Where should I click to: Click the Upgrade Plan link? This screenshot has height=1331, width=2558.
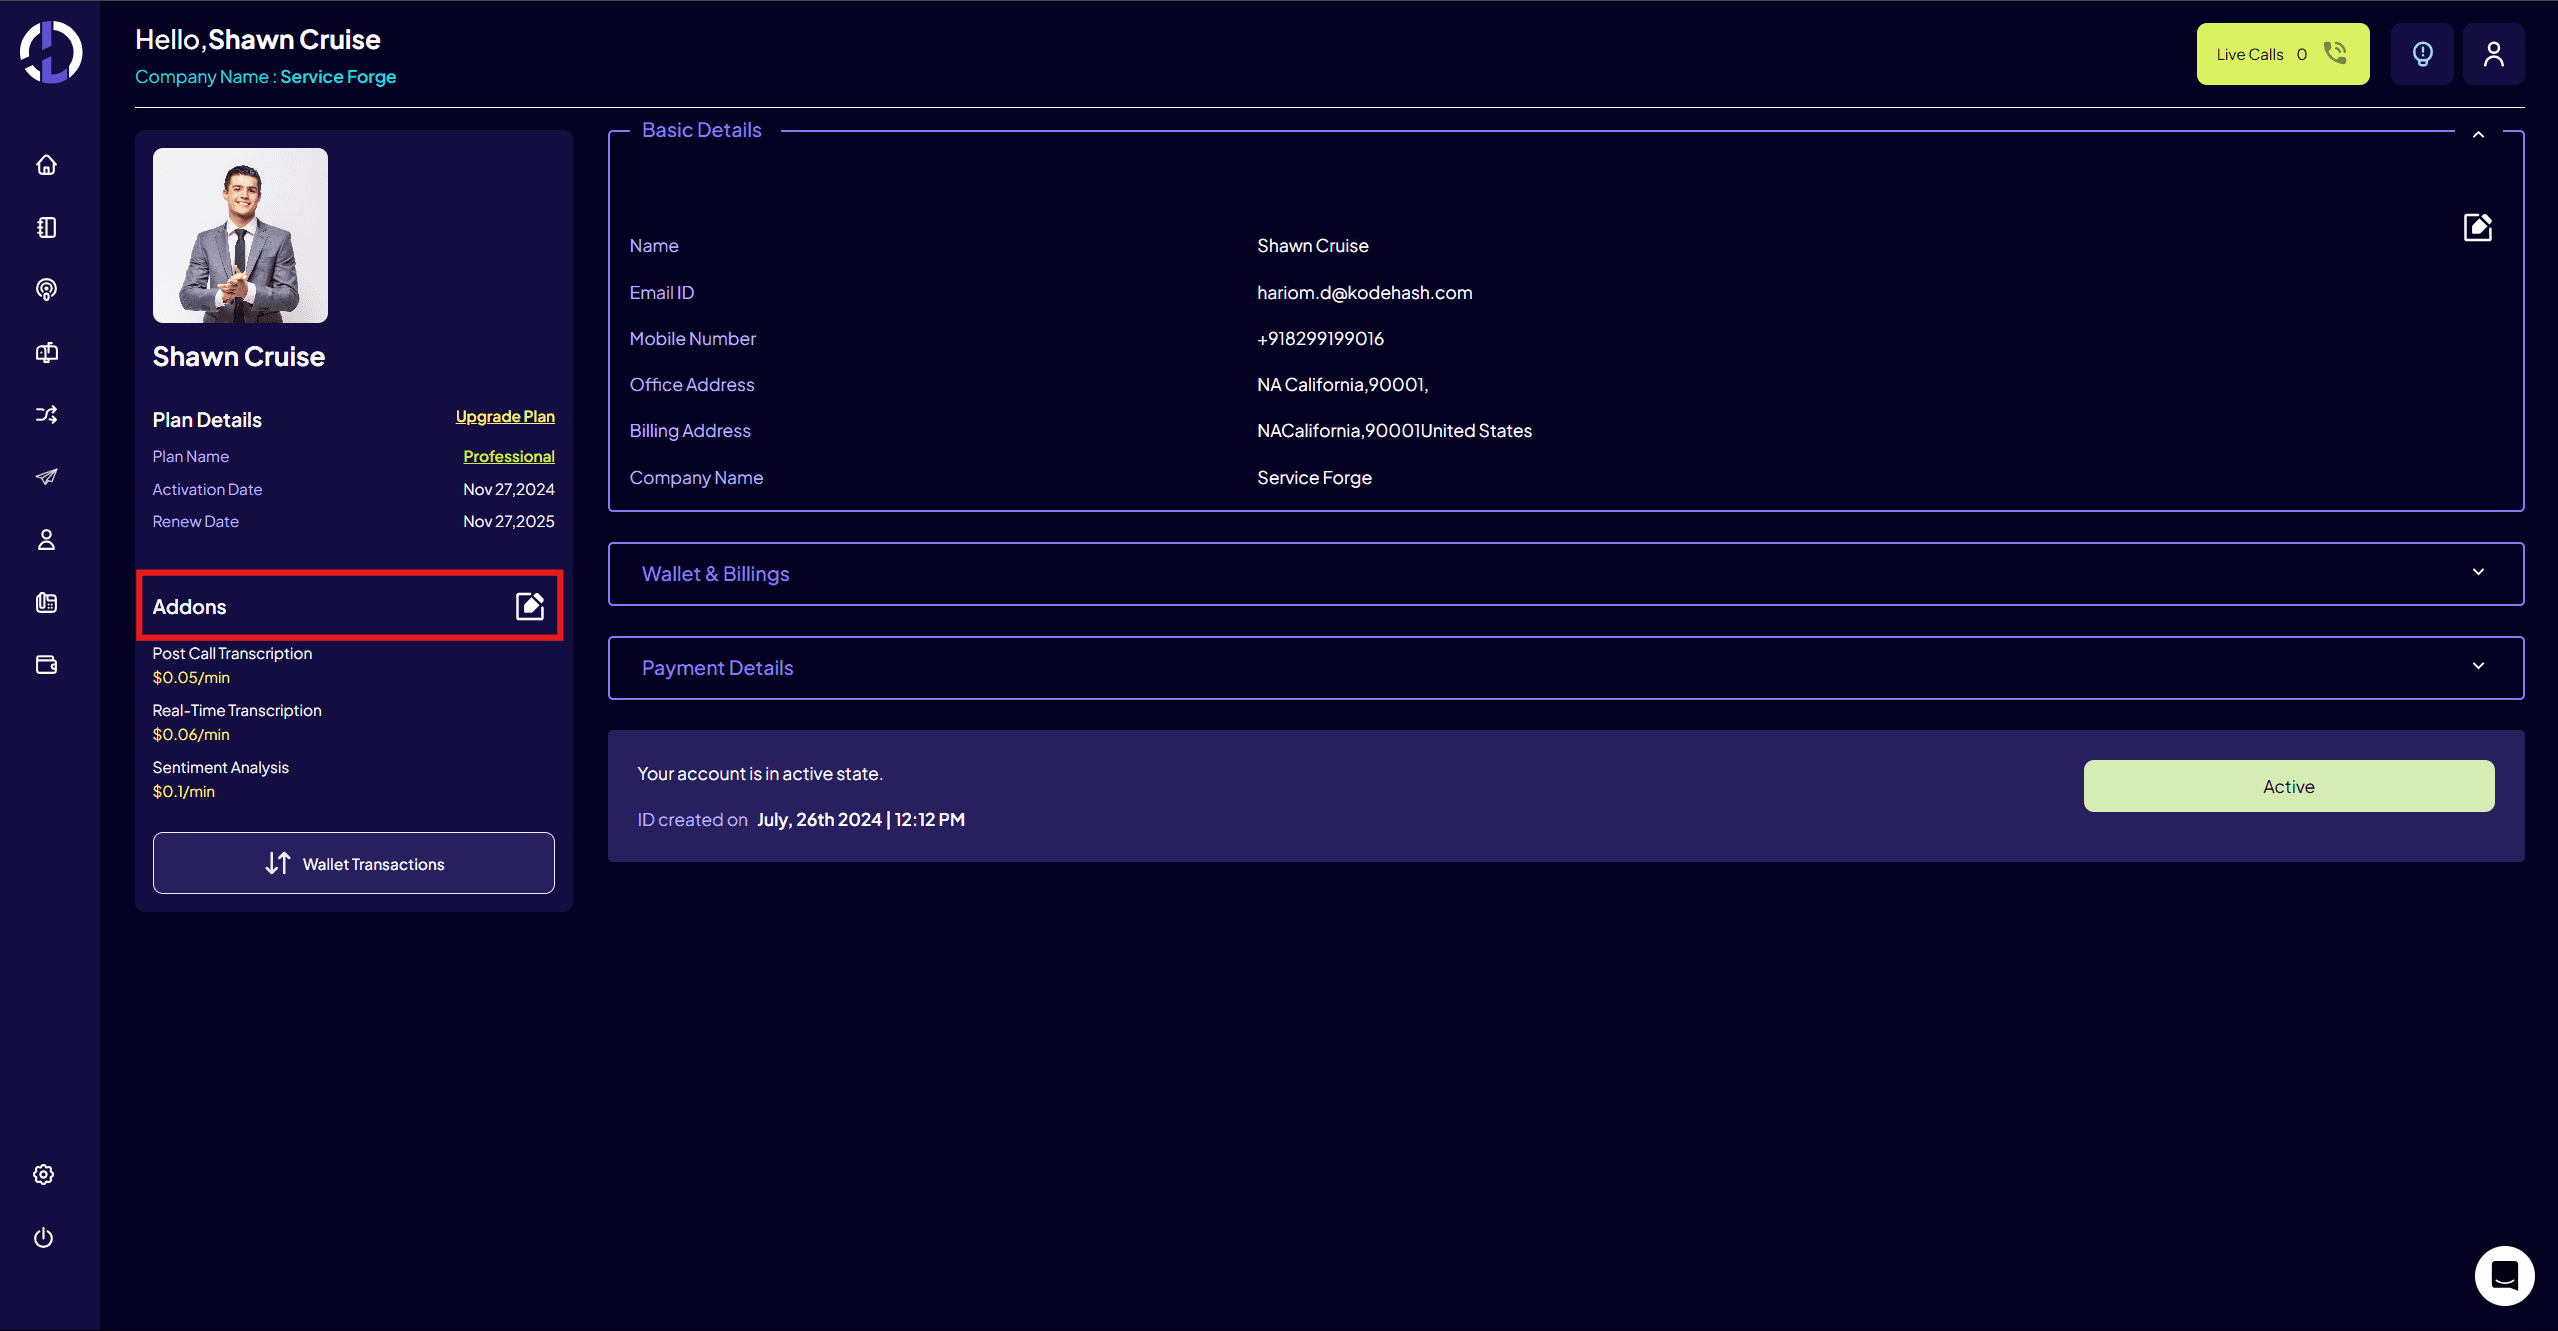504,414
